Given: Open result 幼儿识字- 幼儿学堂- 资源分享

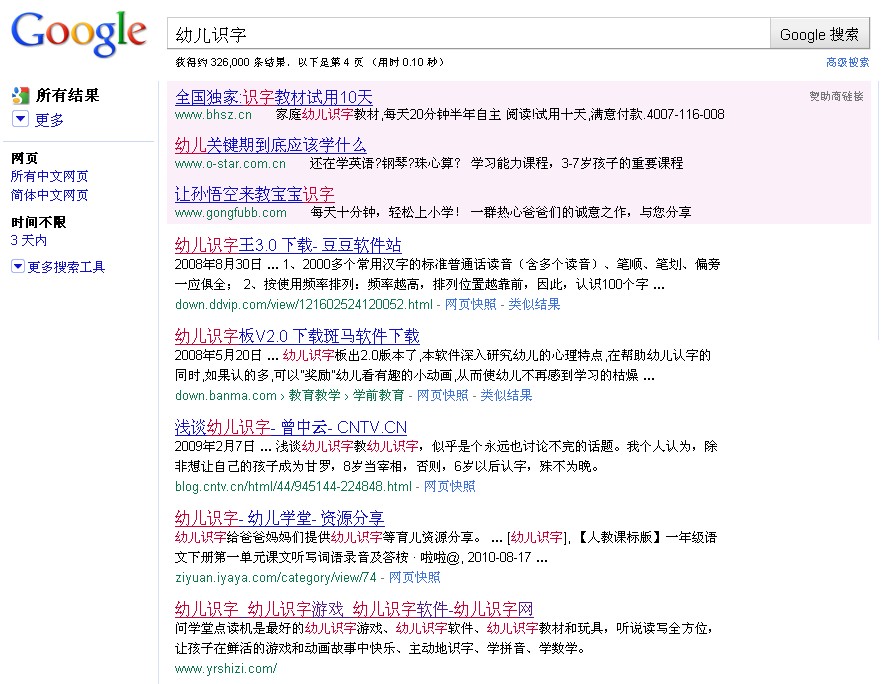Looking at the screenshot, I should [279, 518].
